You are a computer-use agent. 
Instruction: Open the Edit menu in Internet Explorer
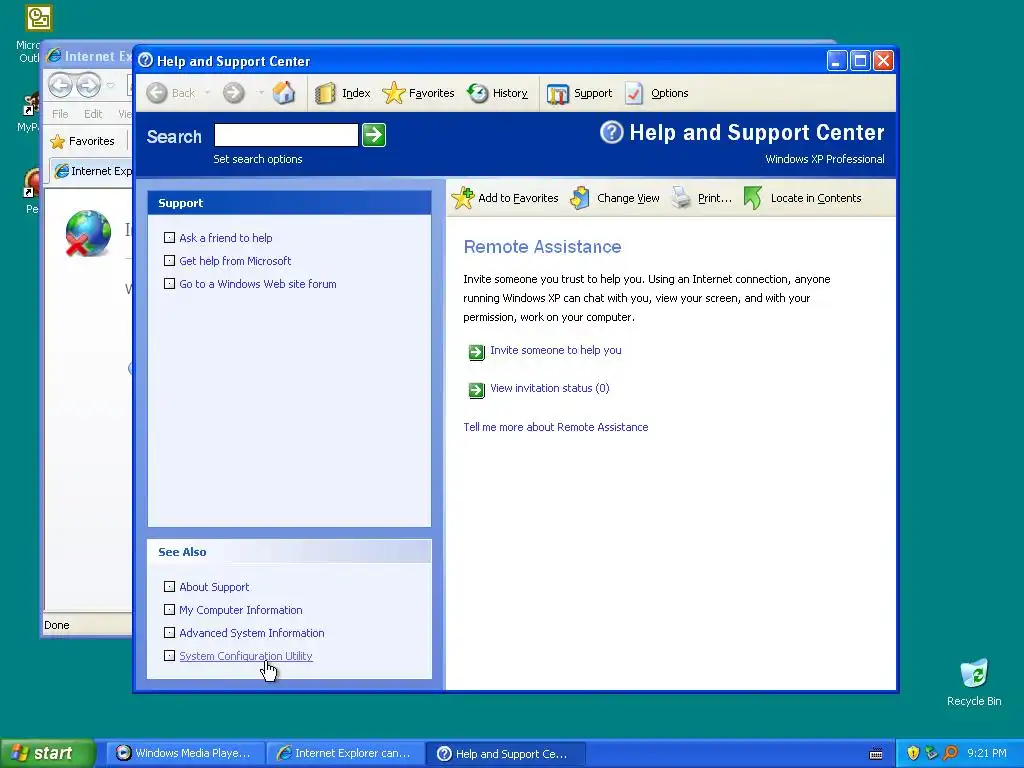93,114
